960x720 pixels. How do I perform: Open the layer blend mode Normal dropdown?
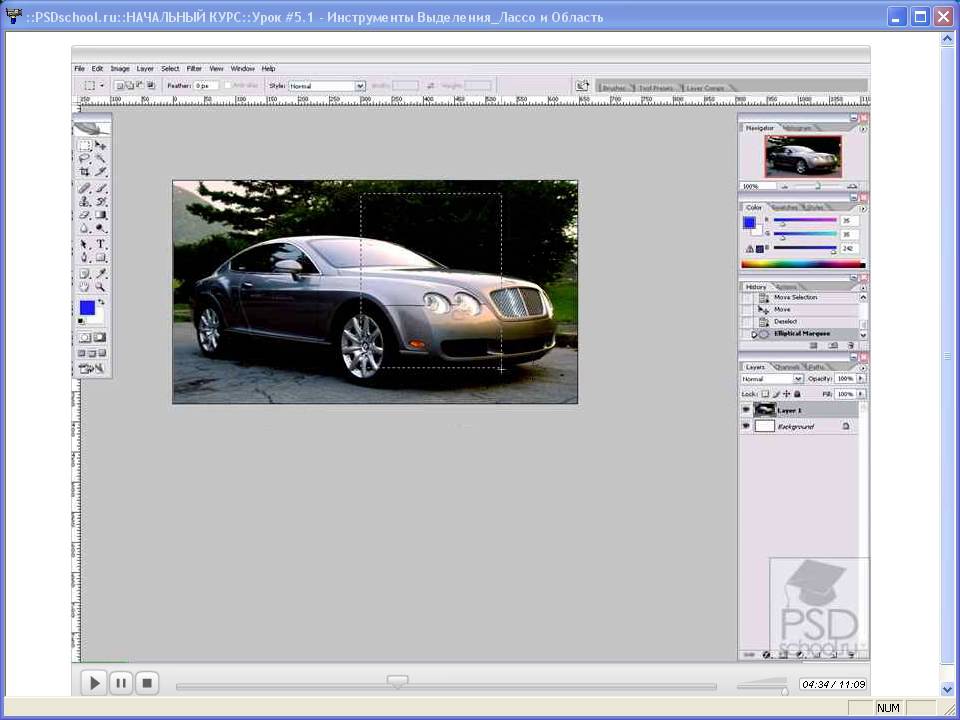coord(798,380)
